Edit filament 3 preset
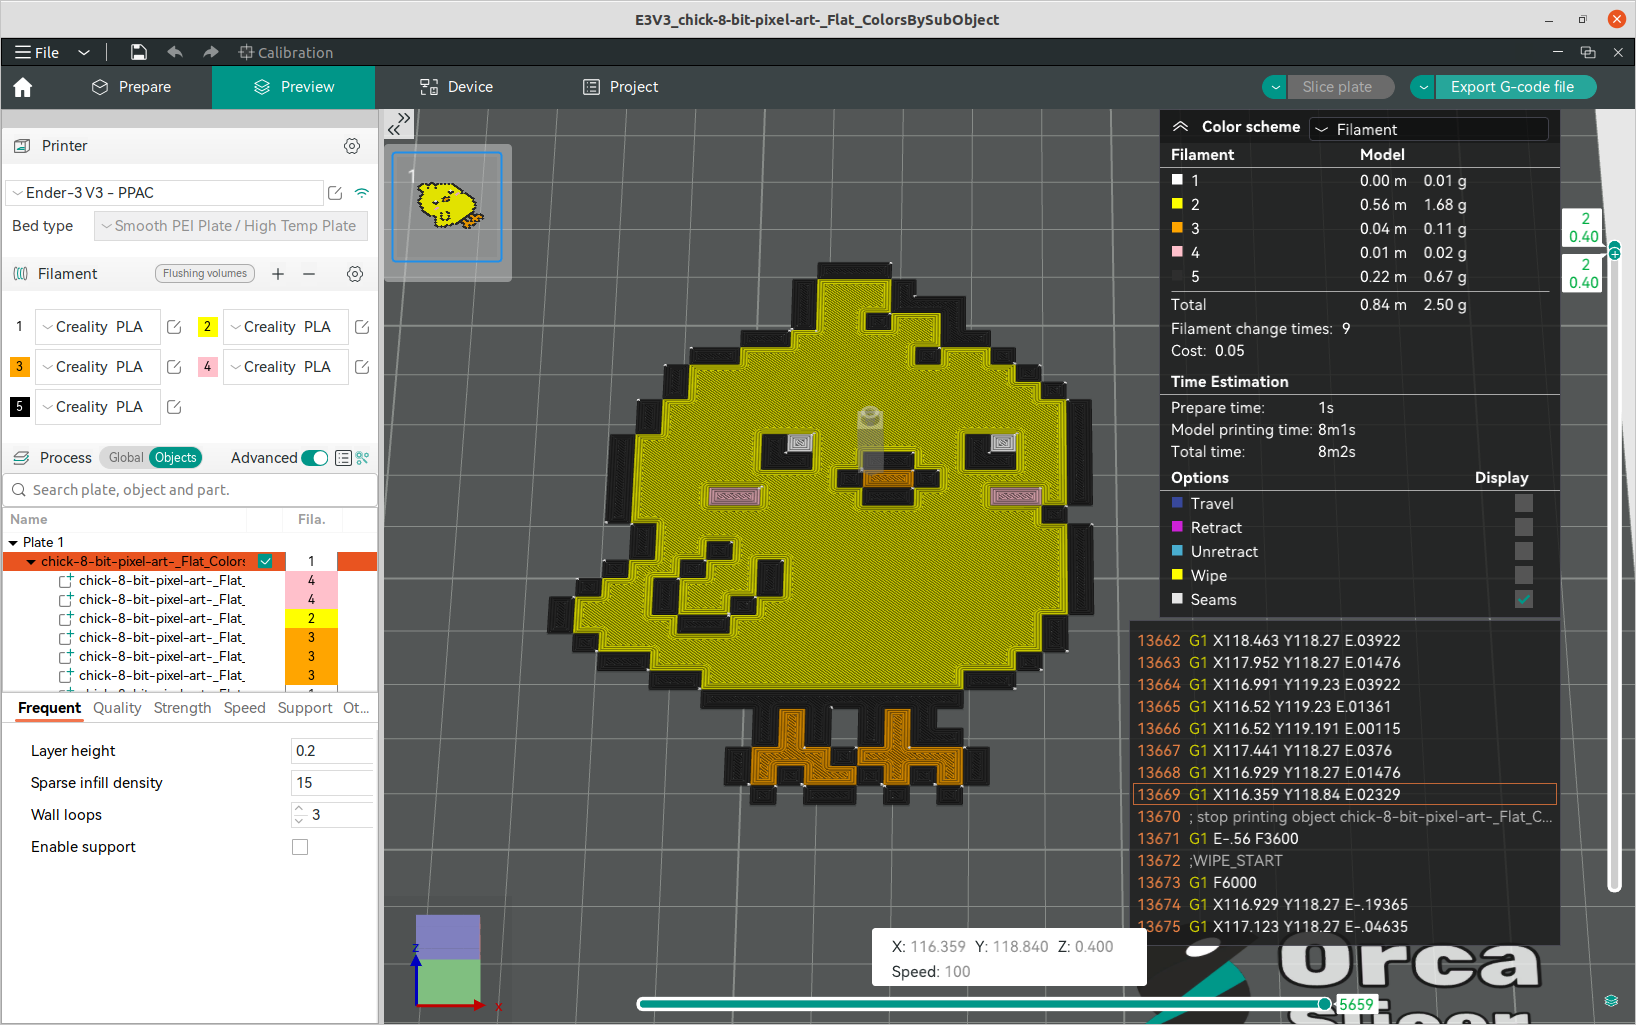The height and width of the screenshot is (1025, 1636). tap(174, 367)
